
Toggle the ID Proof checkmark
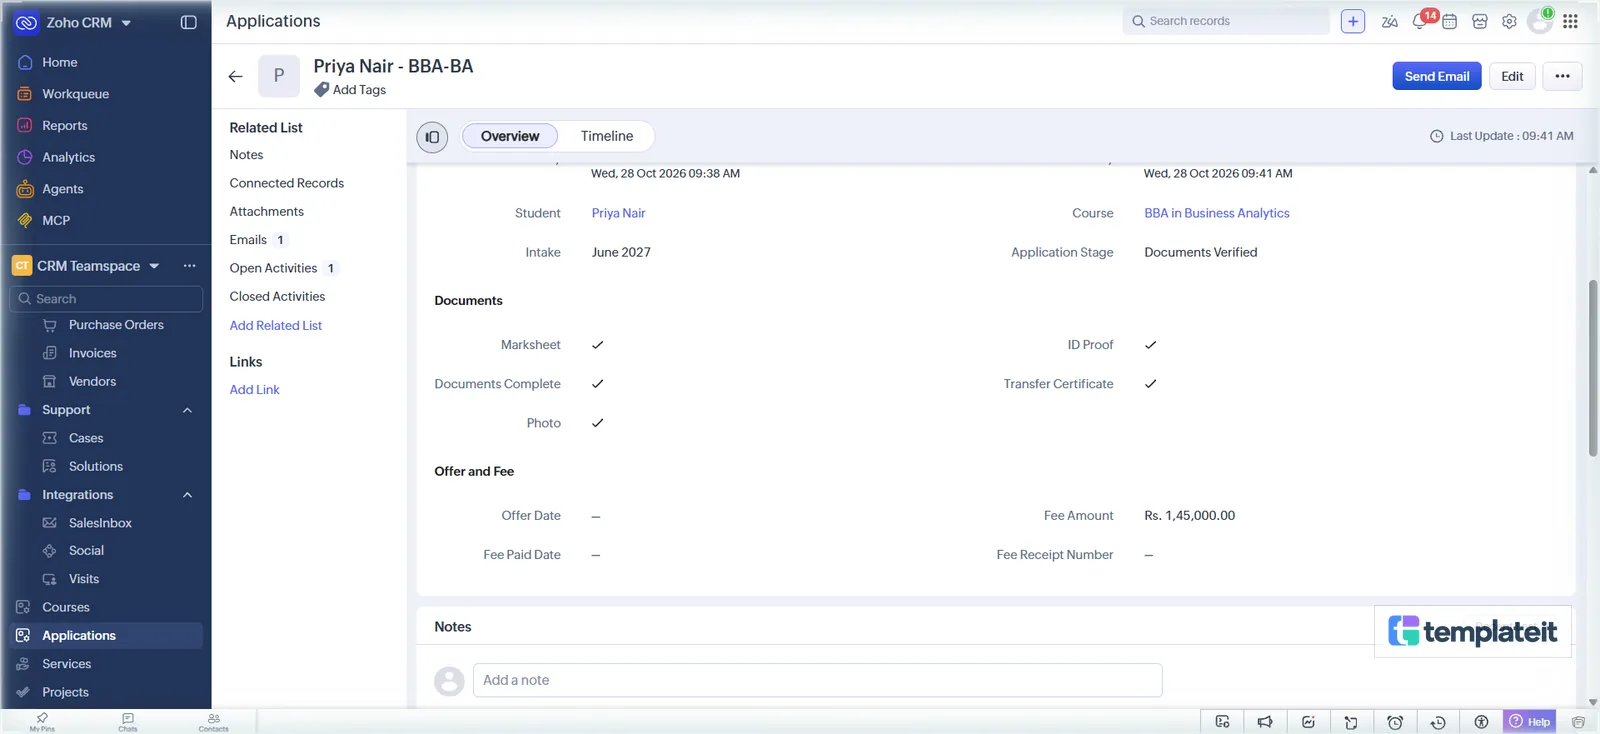click(x=1150, y=345)
